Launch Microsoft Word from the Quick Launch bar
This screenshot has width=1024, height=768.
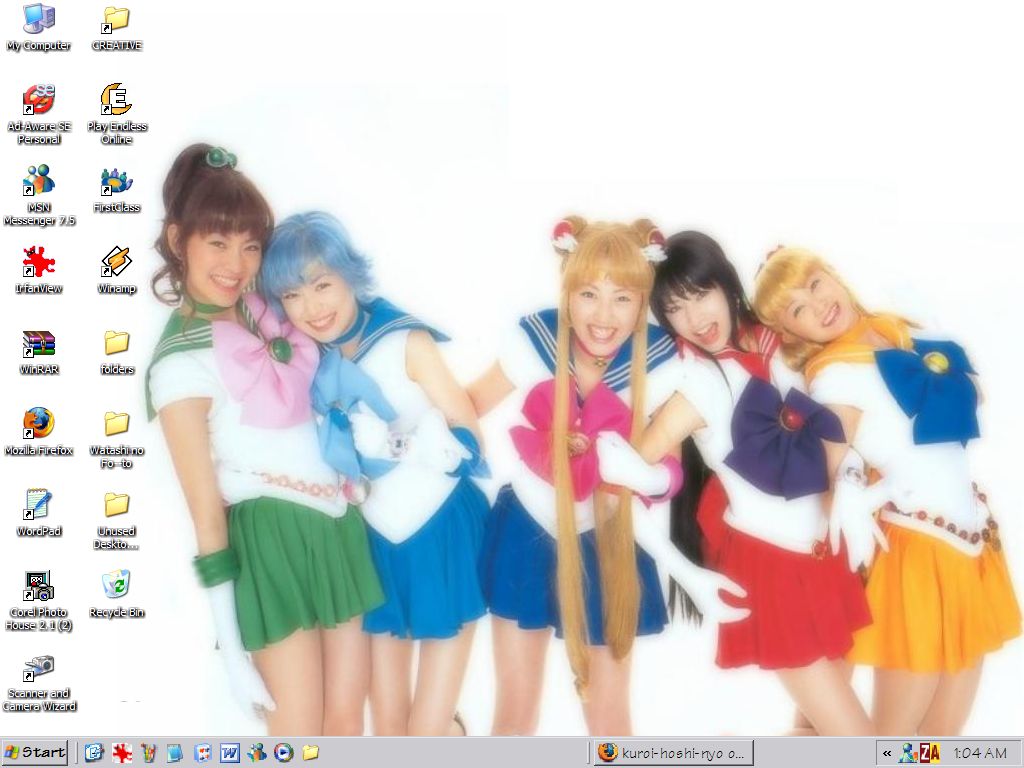click(x=229, y=753)
